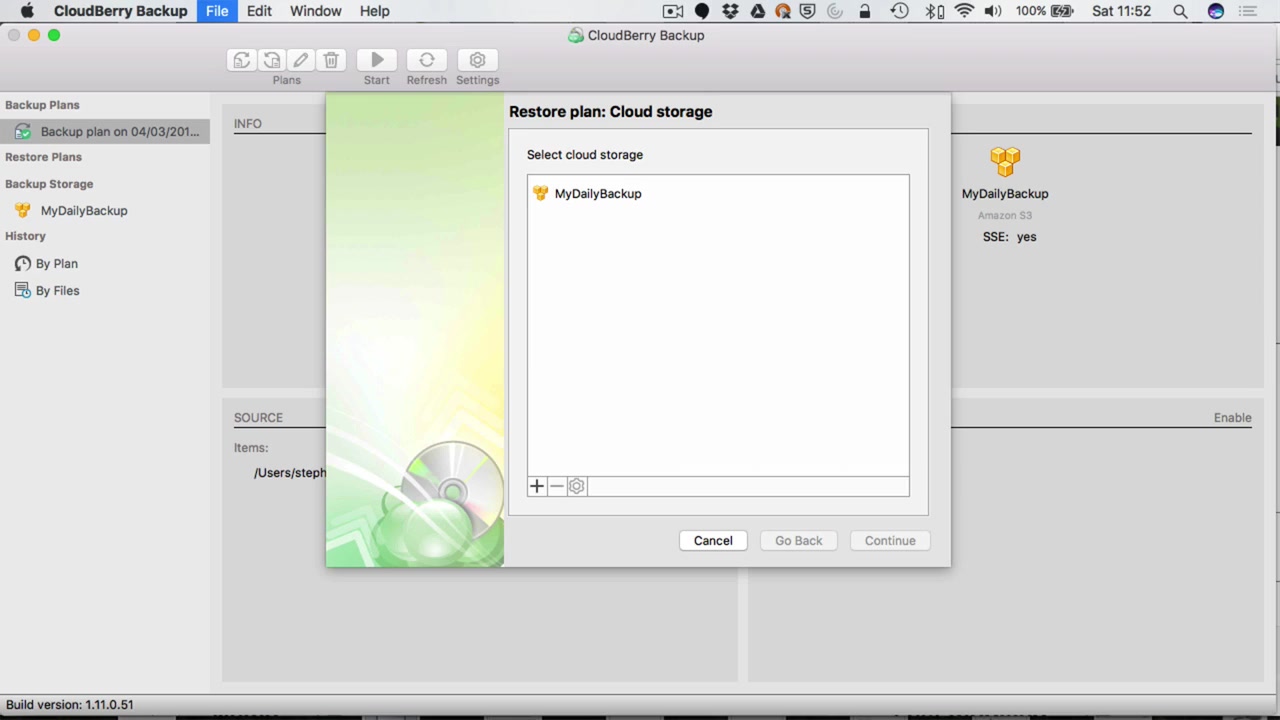
Task: Open Notification Center in the menu bar
Action: tap(1248, 11)
